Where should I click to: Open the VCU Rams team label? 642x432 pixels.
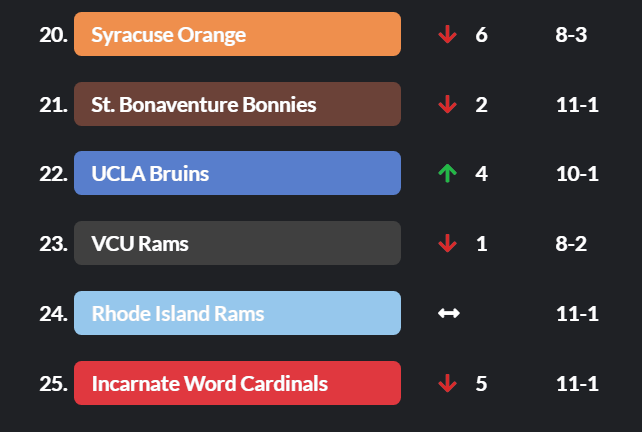(237, 243)
